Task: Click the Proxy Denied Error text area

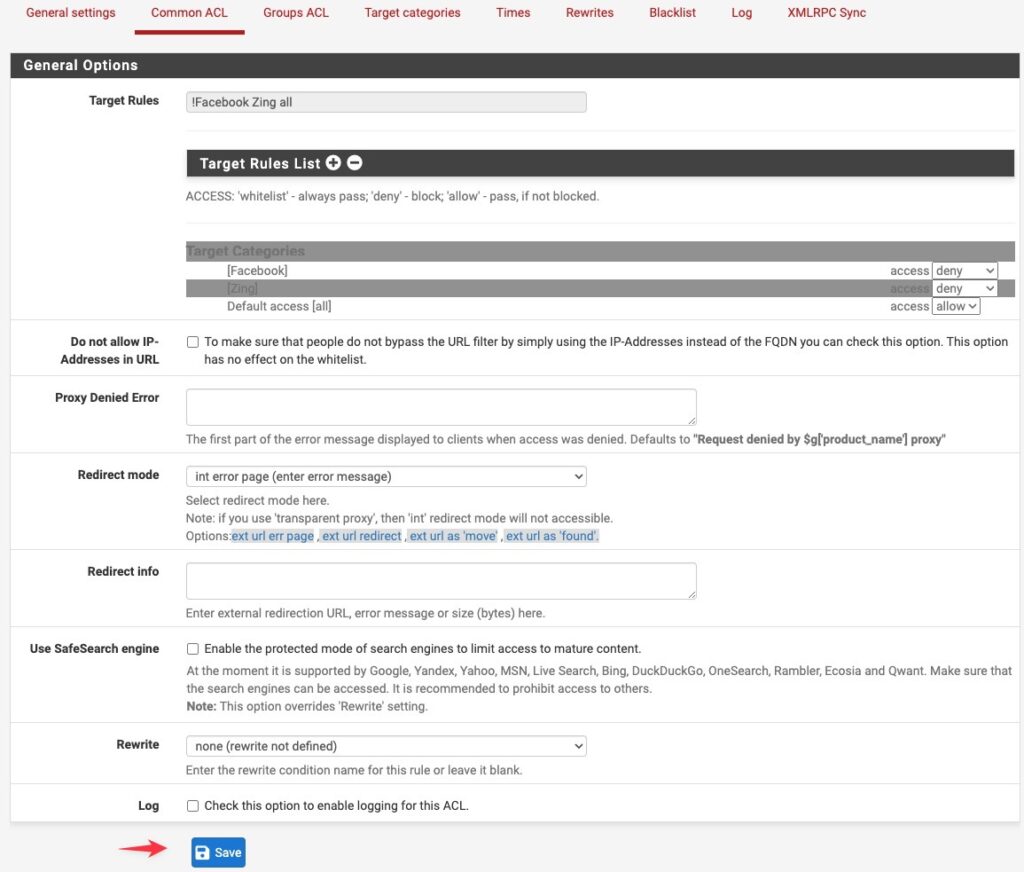Action: click(x=441, y=407)
